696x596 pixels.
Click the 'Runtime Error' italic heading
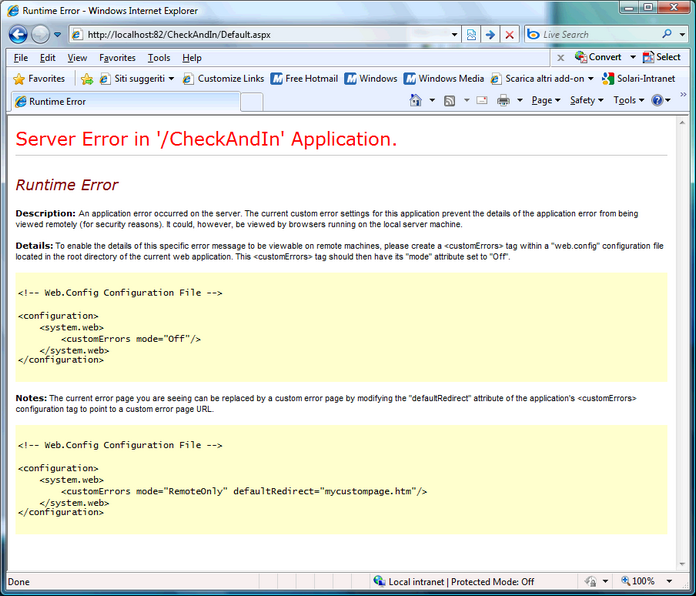point(67,185)
